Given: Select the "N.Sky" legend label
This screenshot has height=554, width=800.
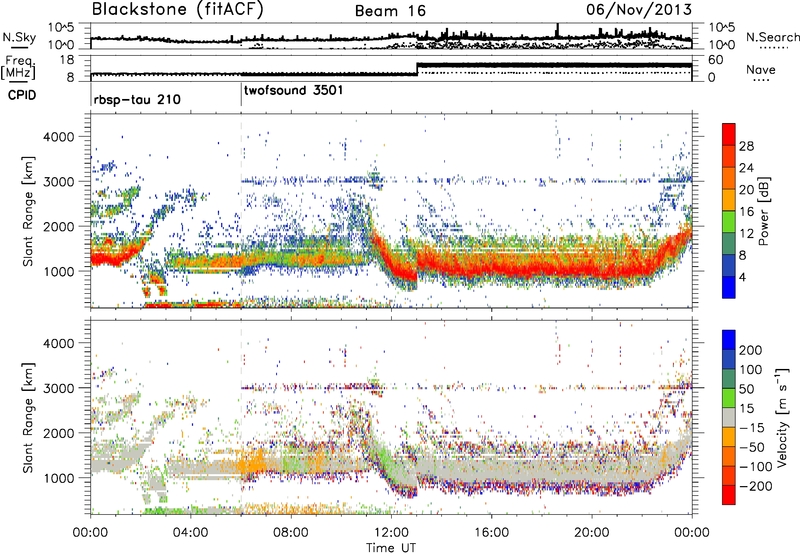Looking at the screenshot, I should (19, 37).
